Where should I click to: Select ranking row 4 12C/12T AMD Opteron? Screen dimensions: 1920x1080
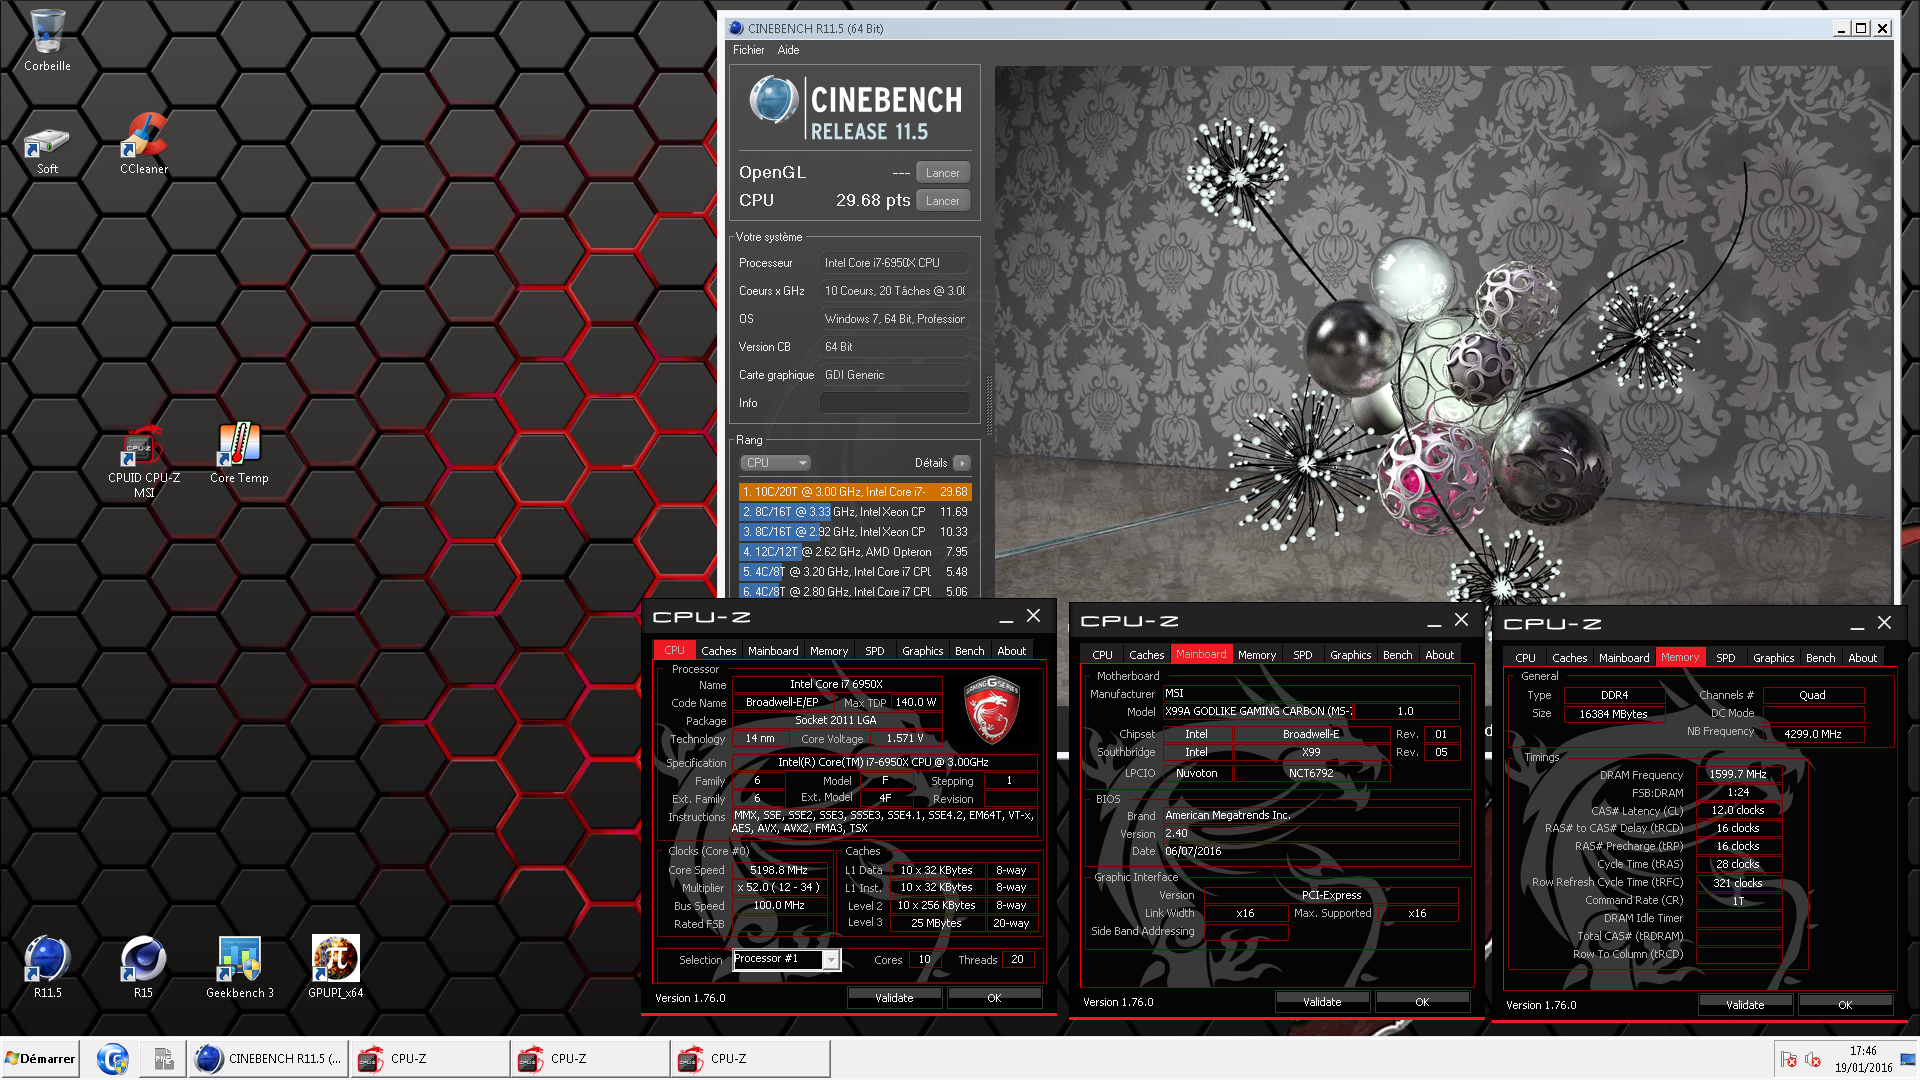tap(855, 552)
